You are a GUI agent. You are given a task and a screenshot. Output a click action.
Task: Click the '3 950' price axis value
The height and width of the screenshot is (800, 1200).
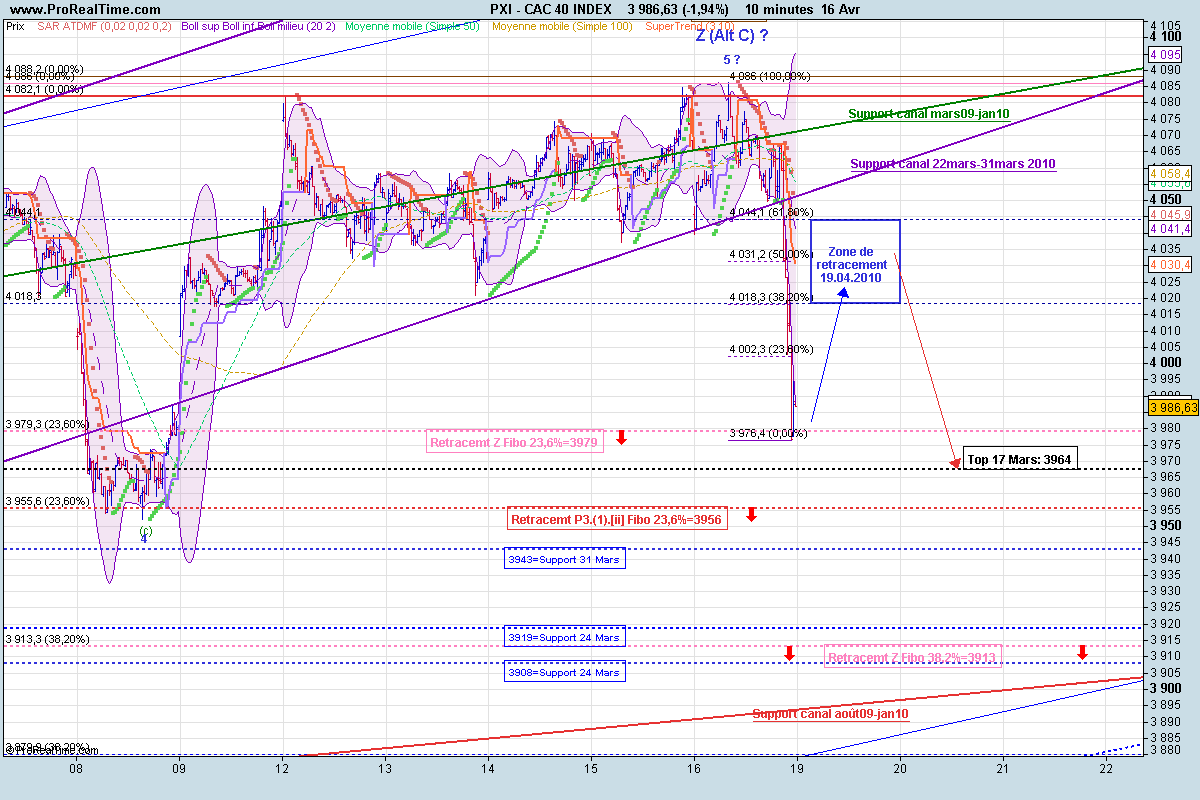[1167, 525]
